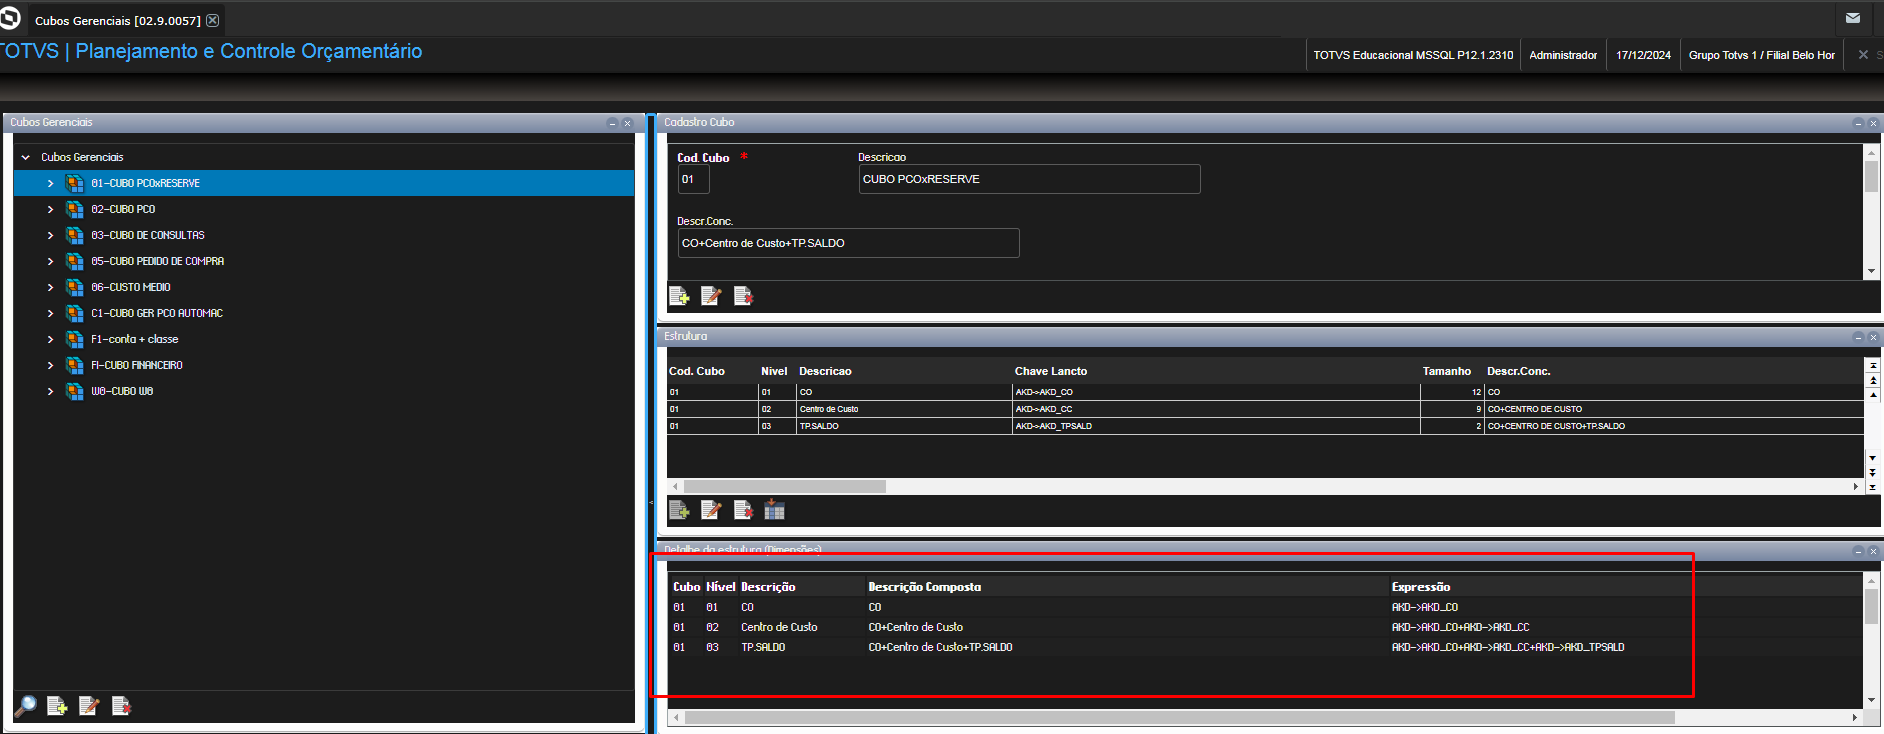
Task: Click the Cod. Cubo input field
Action: 693,179
